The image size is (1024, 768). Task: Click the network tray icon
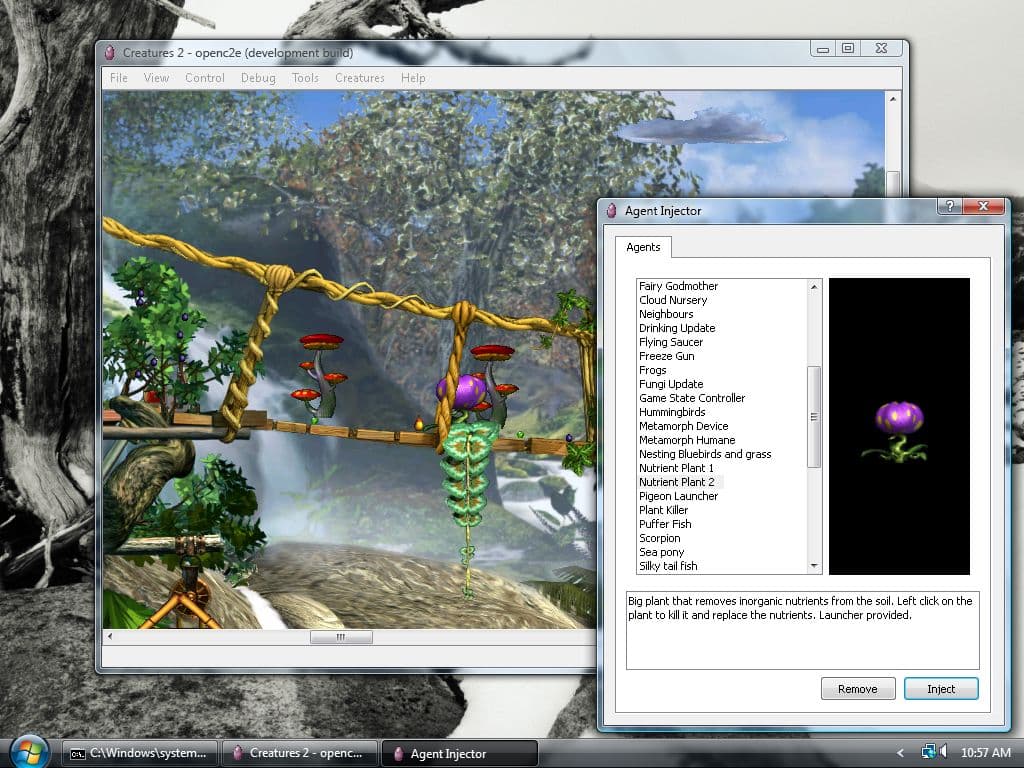(927, 752)
